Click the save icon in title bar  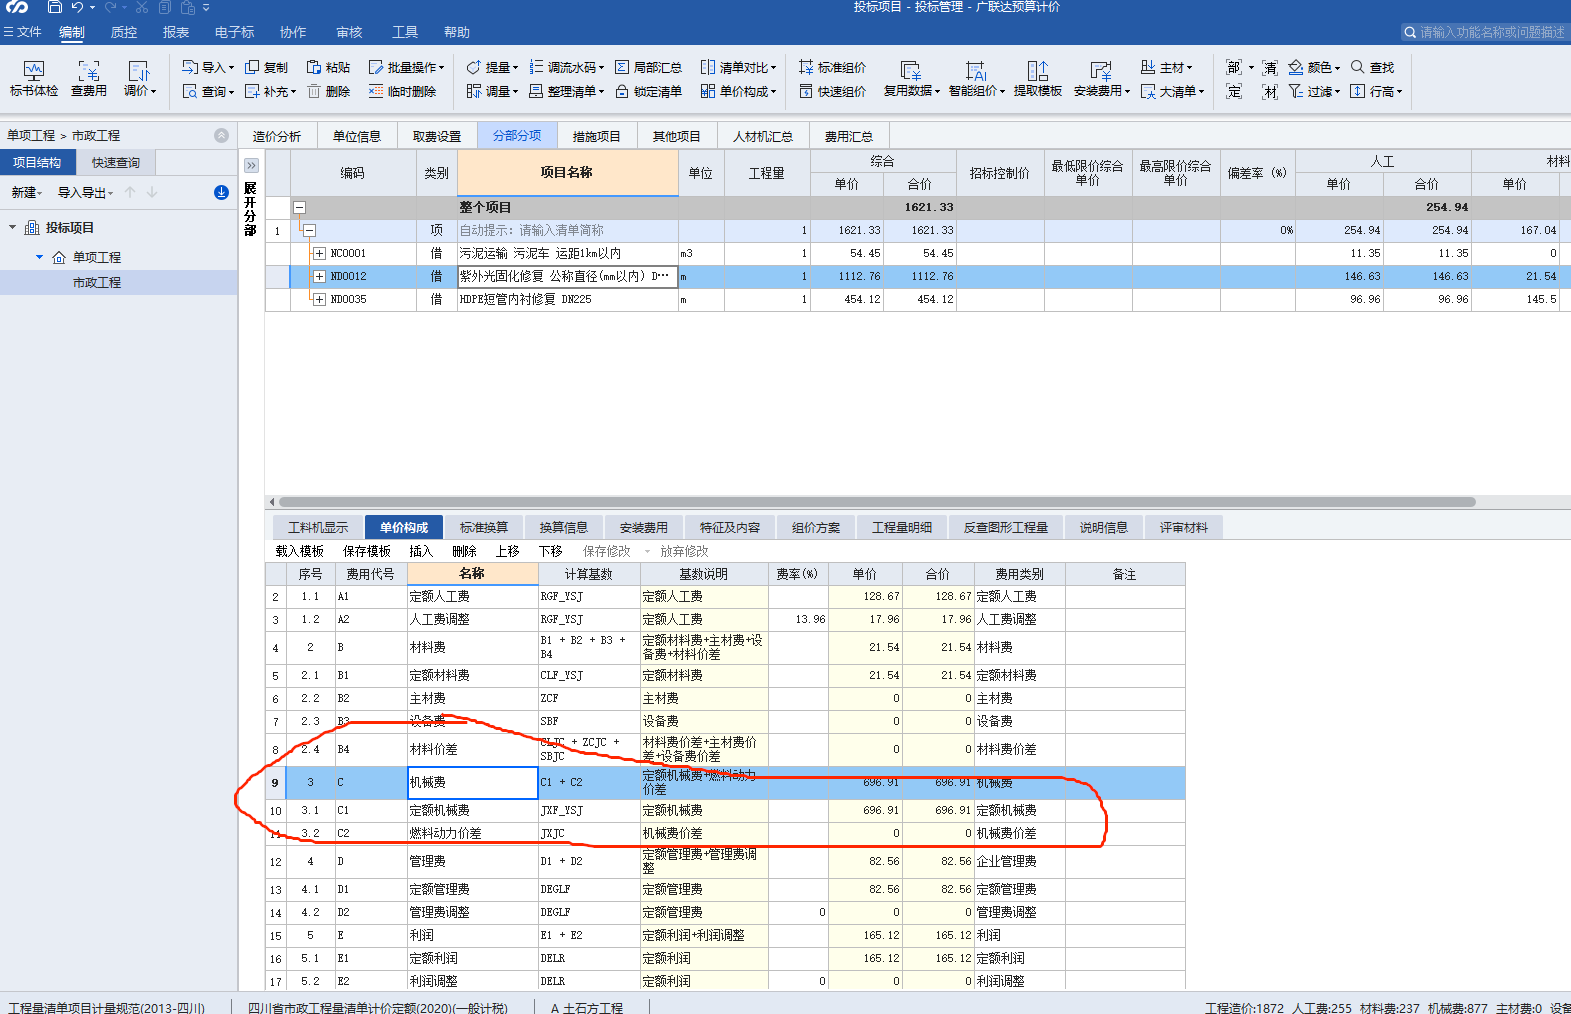tap(55, 7)
